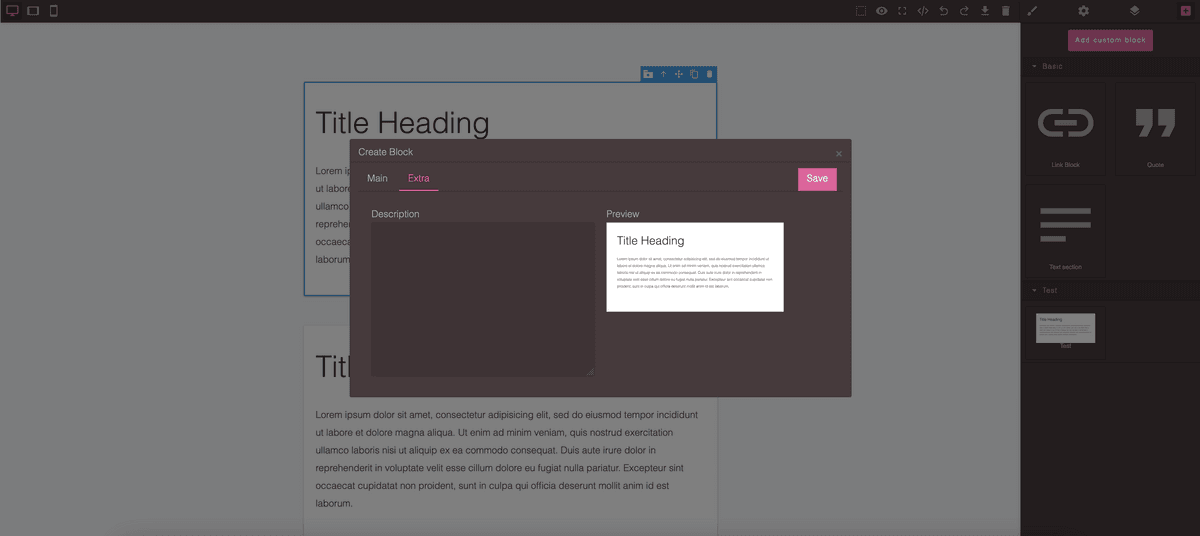The height and width of the screenshot is (536, 1200).
Task: Click the import download icon
Action: click(985, 11)
